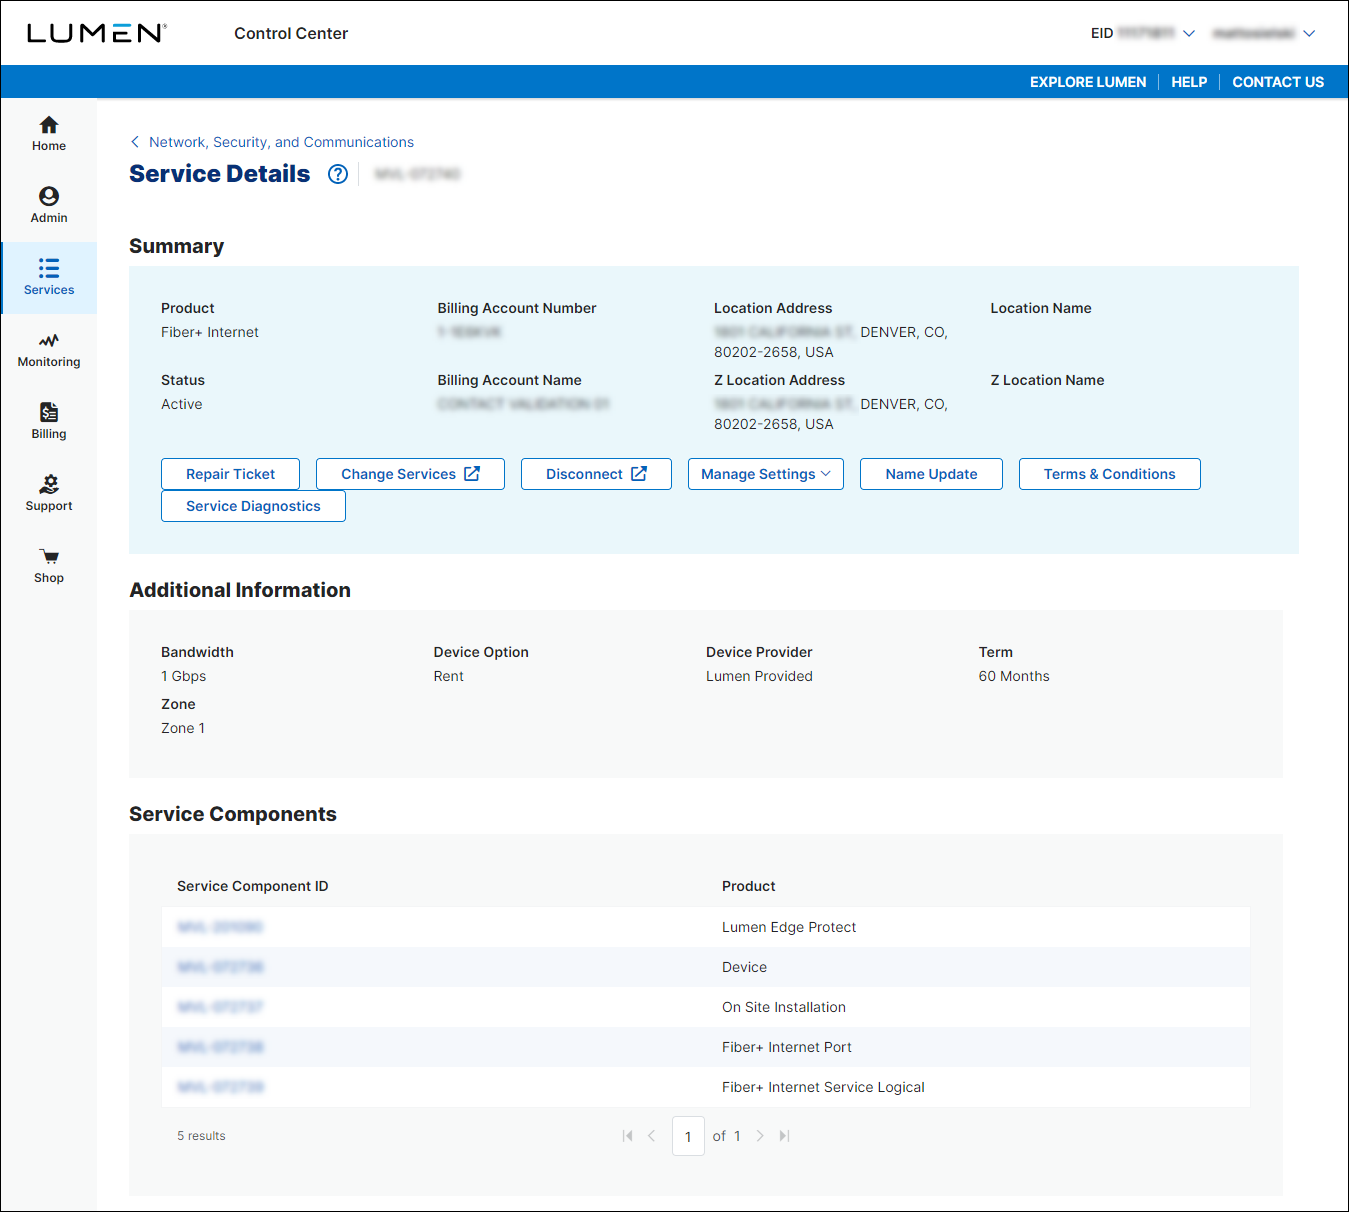The image size is (1349, 1212).
Task: Open Terms & Conditions button
Action: (1110, 474)
